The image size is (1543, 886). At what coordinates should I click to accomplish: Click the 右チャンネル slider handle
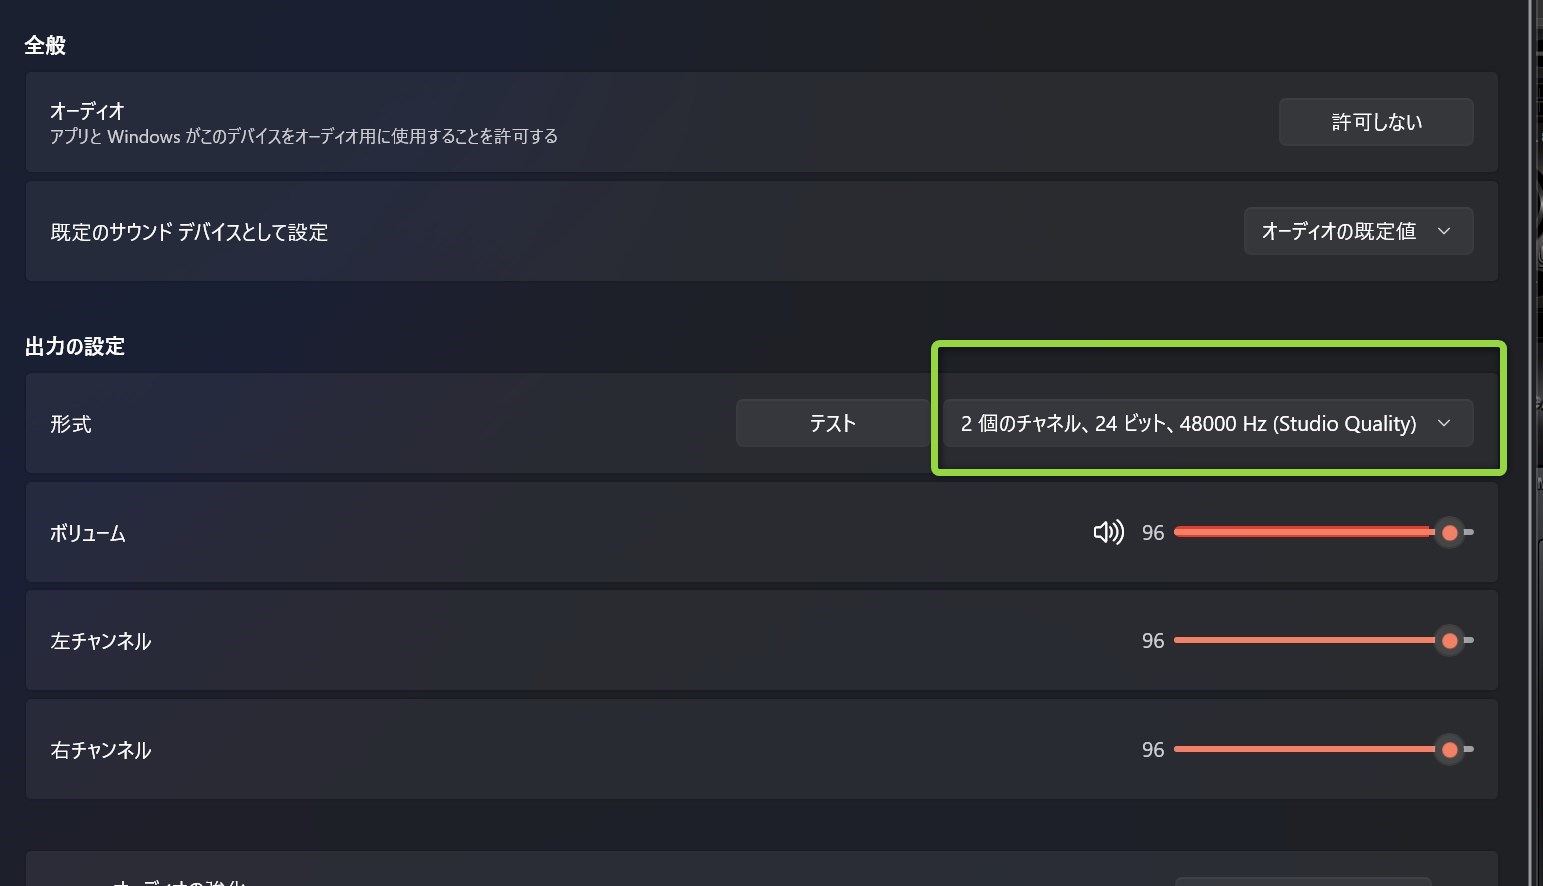pyautogui.click(x=1449, y=750)
